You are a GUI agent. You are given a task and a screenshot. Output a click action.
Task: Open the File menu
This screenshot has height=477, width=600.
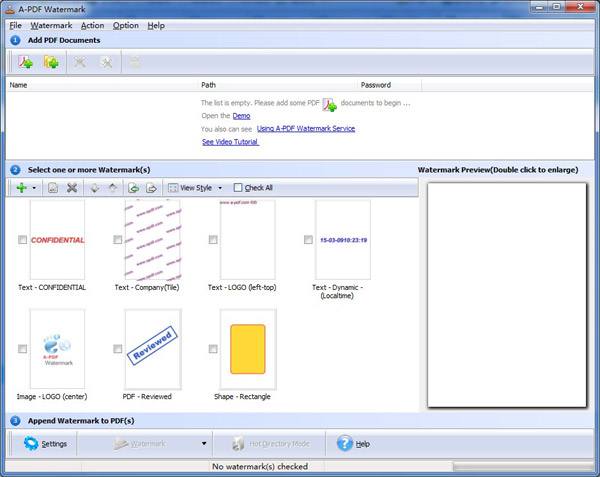[15, 26]
